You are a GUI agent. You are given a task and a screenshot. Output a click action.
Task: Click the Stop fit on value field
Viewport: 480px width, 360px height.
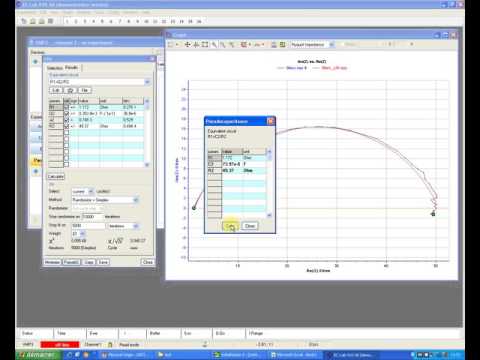[88, 226]
